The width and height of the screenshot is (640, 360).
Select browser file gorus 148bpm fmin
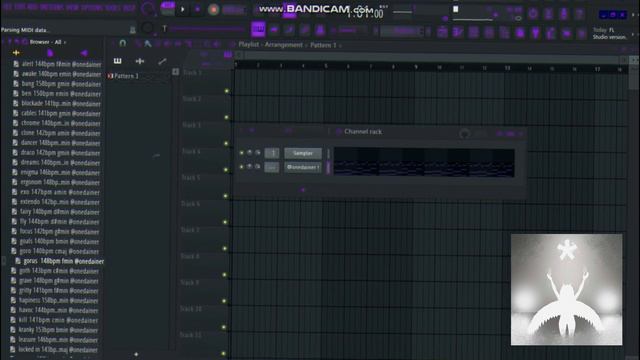60,261
